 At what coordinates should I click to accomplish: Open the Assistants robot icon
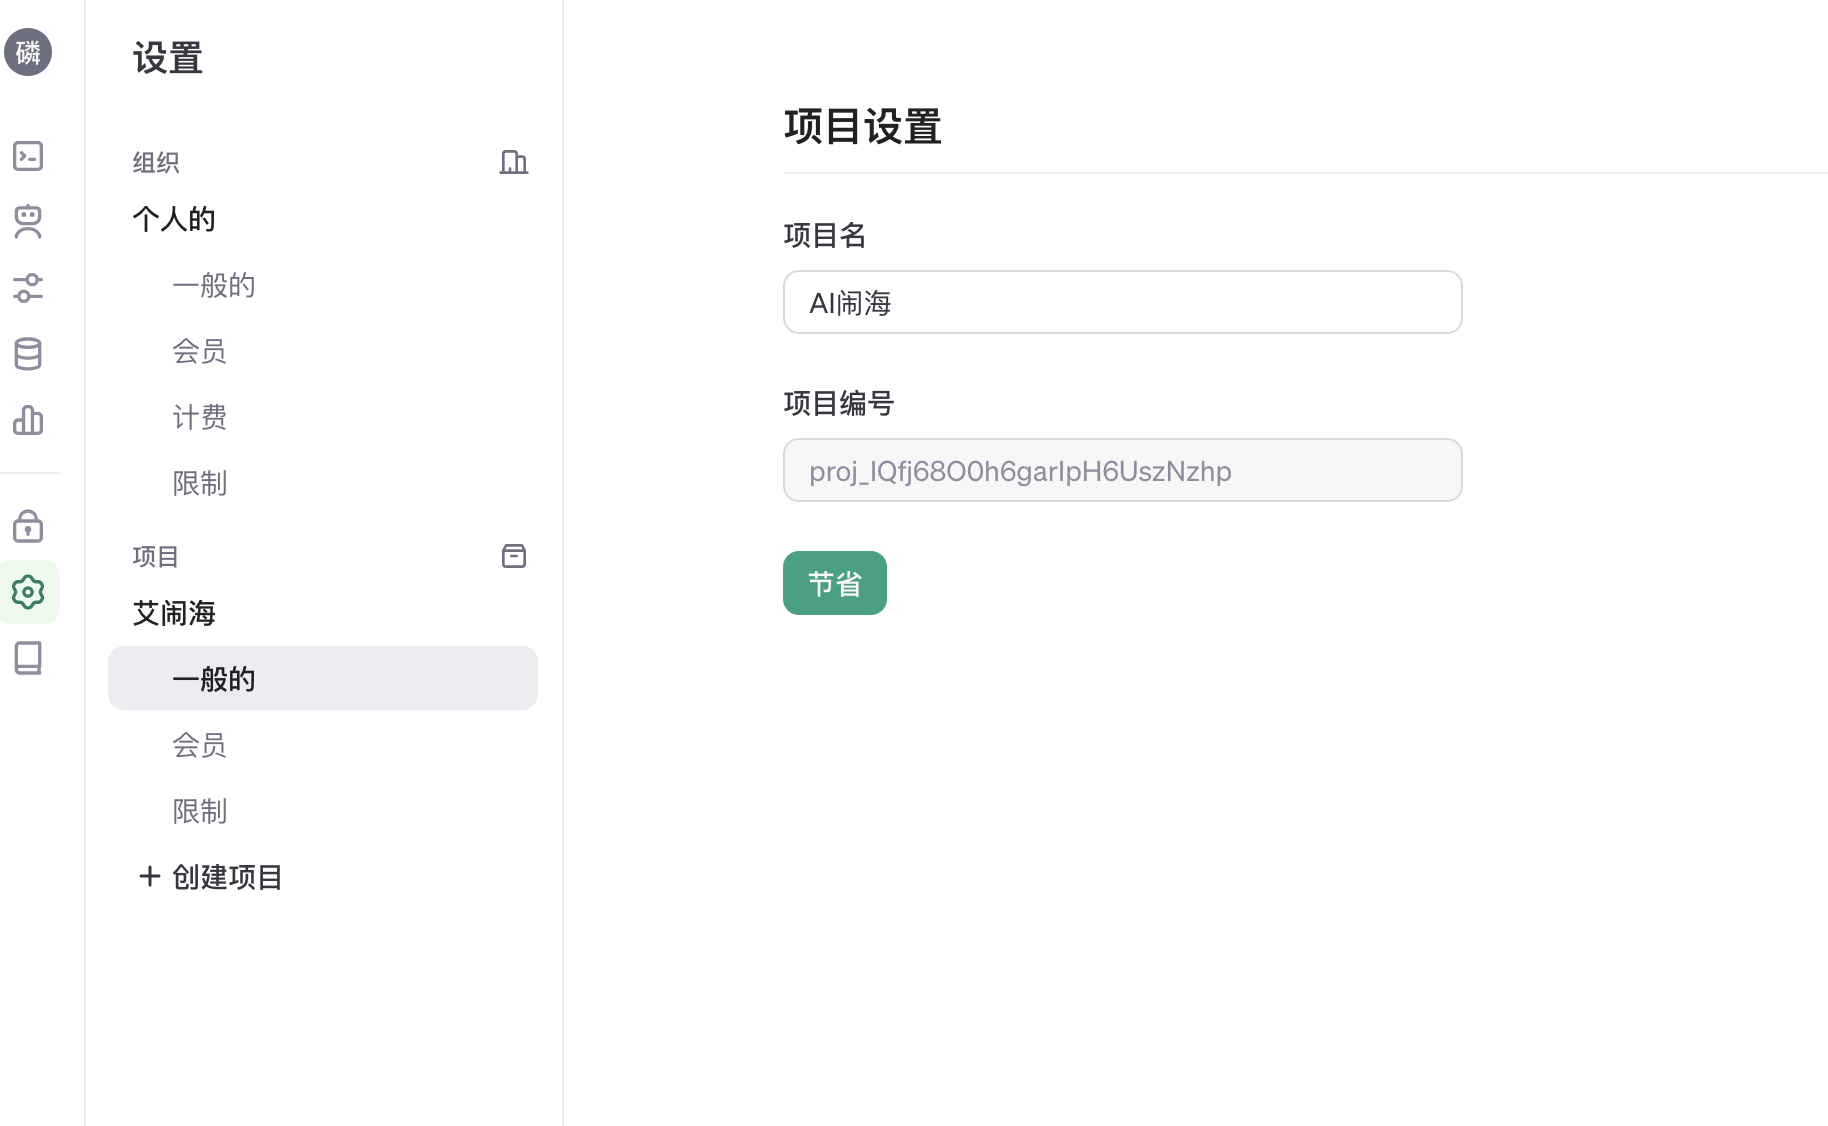tap(28, 222)
